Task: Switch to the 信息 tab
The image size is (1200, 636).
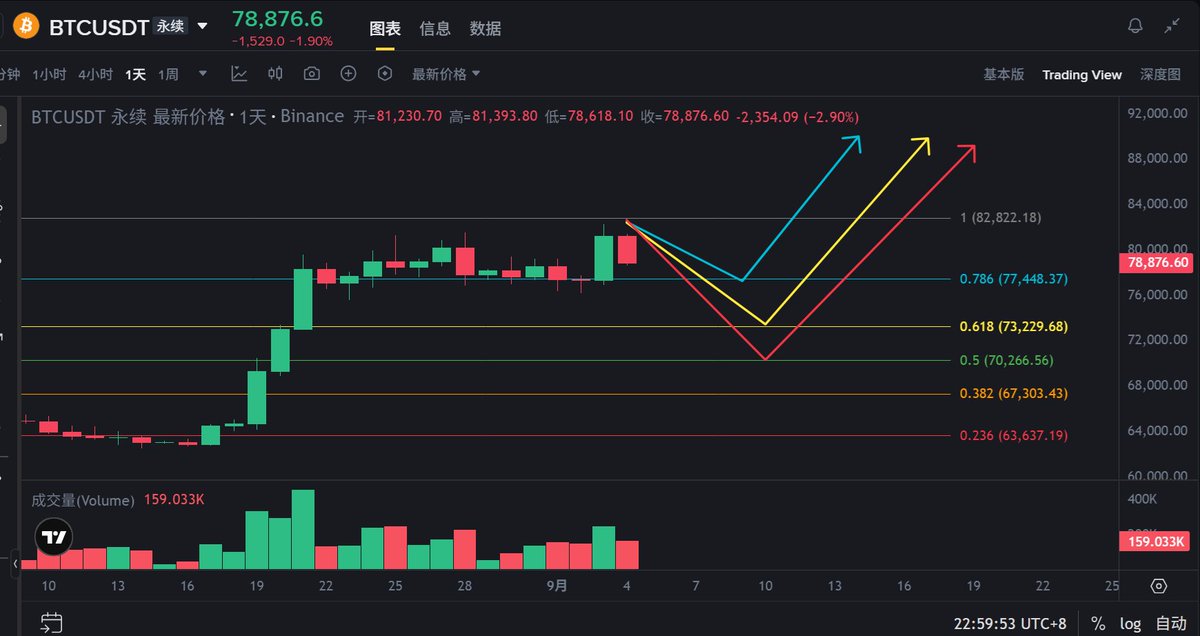Action: [x=435, y=28]
